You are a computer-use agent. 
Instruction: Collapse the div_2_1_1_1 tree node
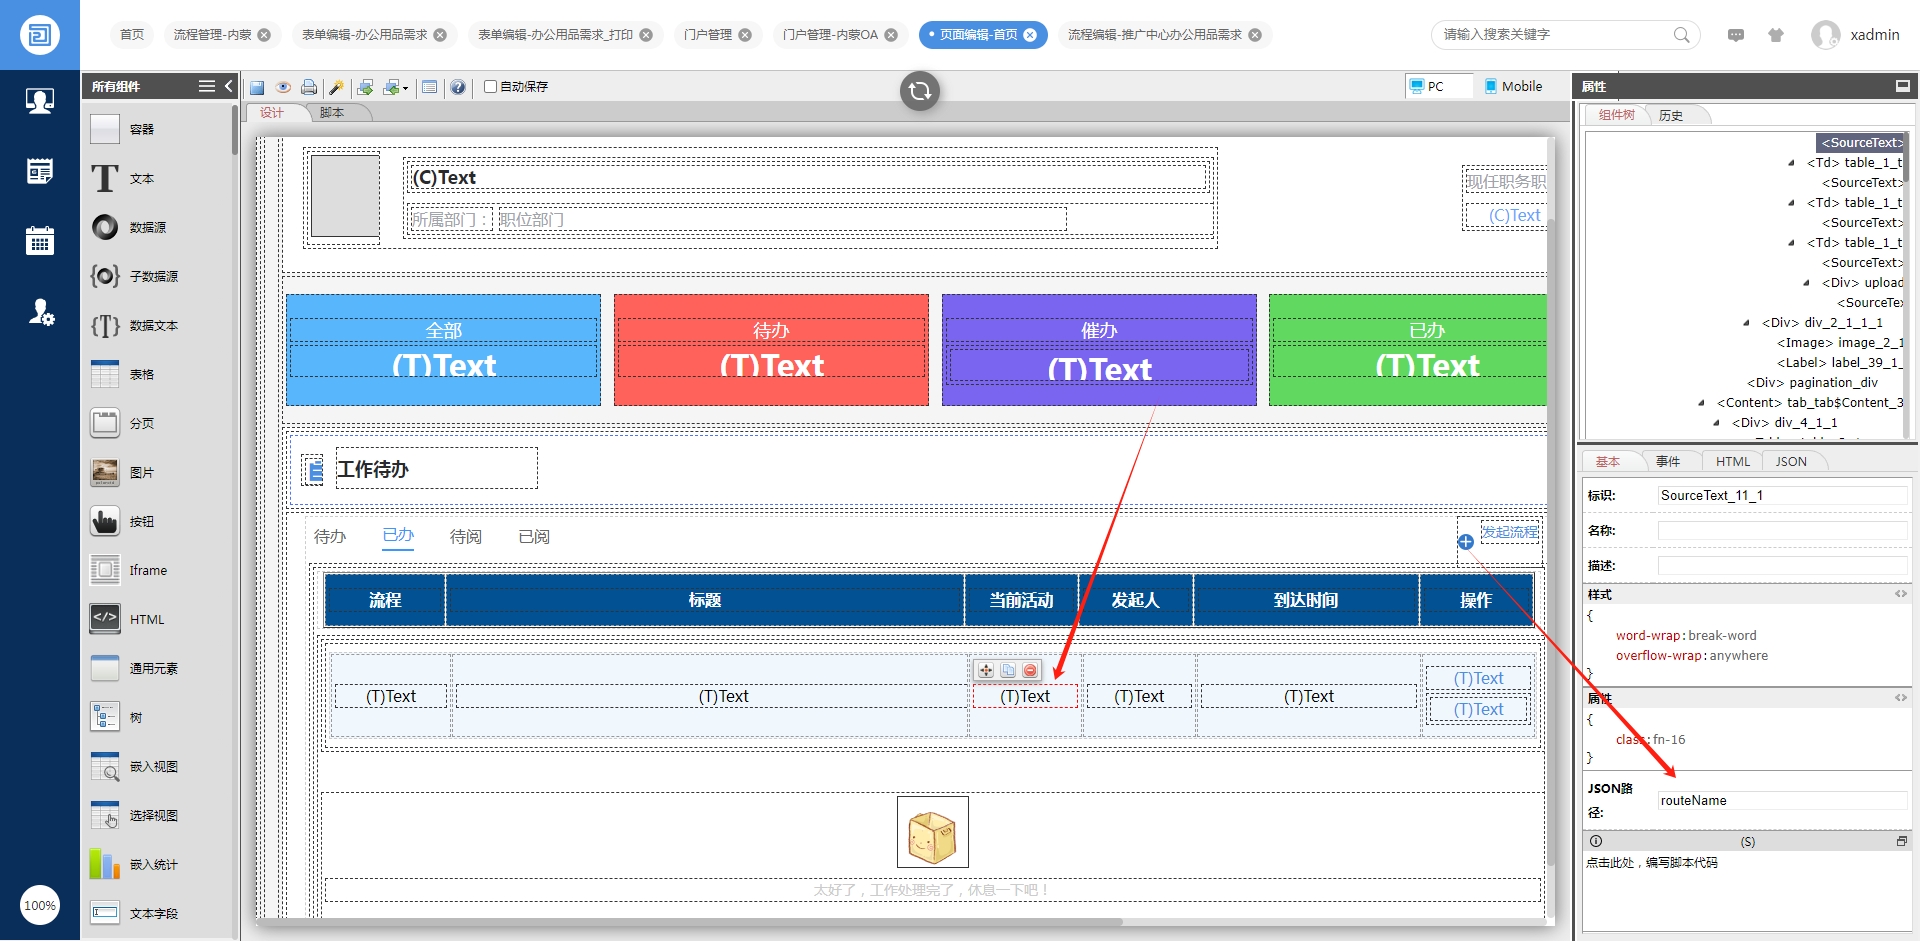(x=1746, y=323)
